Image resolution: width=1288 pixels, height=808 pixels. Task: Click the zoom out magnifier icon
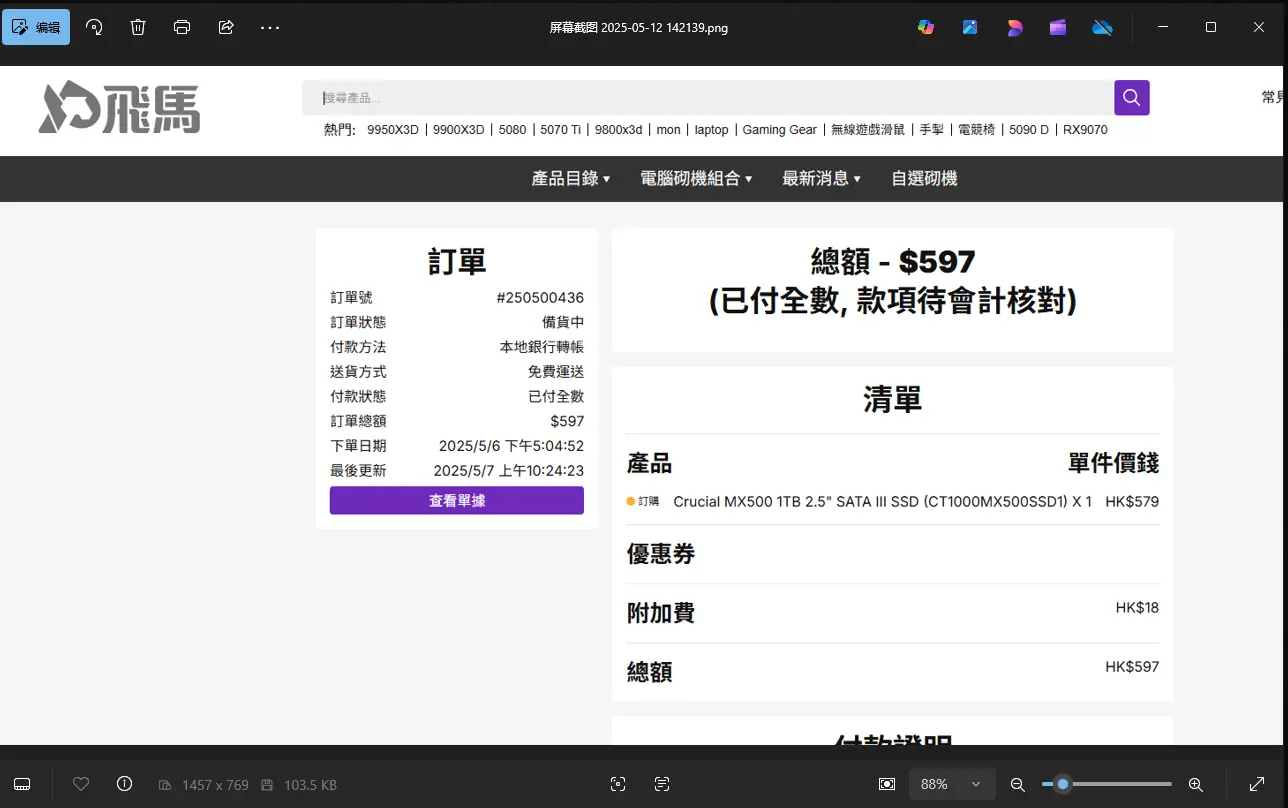[x=1018, y=784]
